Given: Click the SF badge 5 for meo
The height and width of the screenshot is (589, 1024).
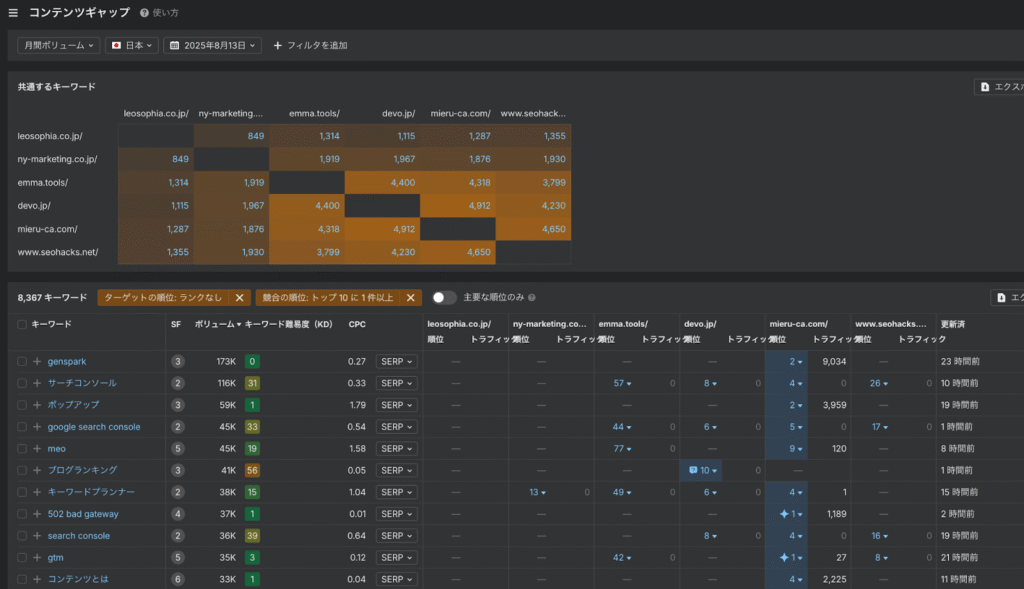Looking at the screenshot, I should [x=178, y=449].
